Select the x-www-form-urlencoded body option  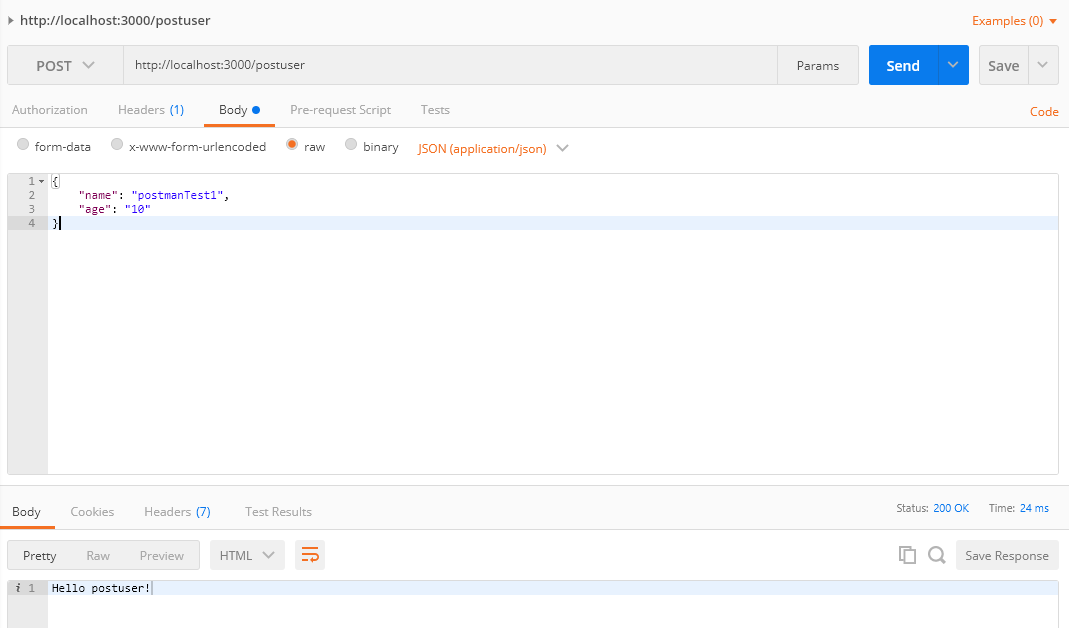[x=117, y=146]
